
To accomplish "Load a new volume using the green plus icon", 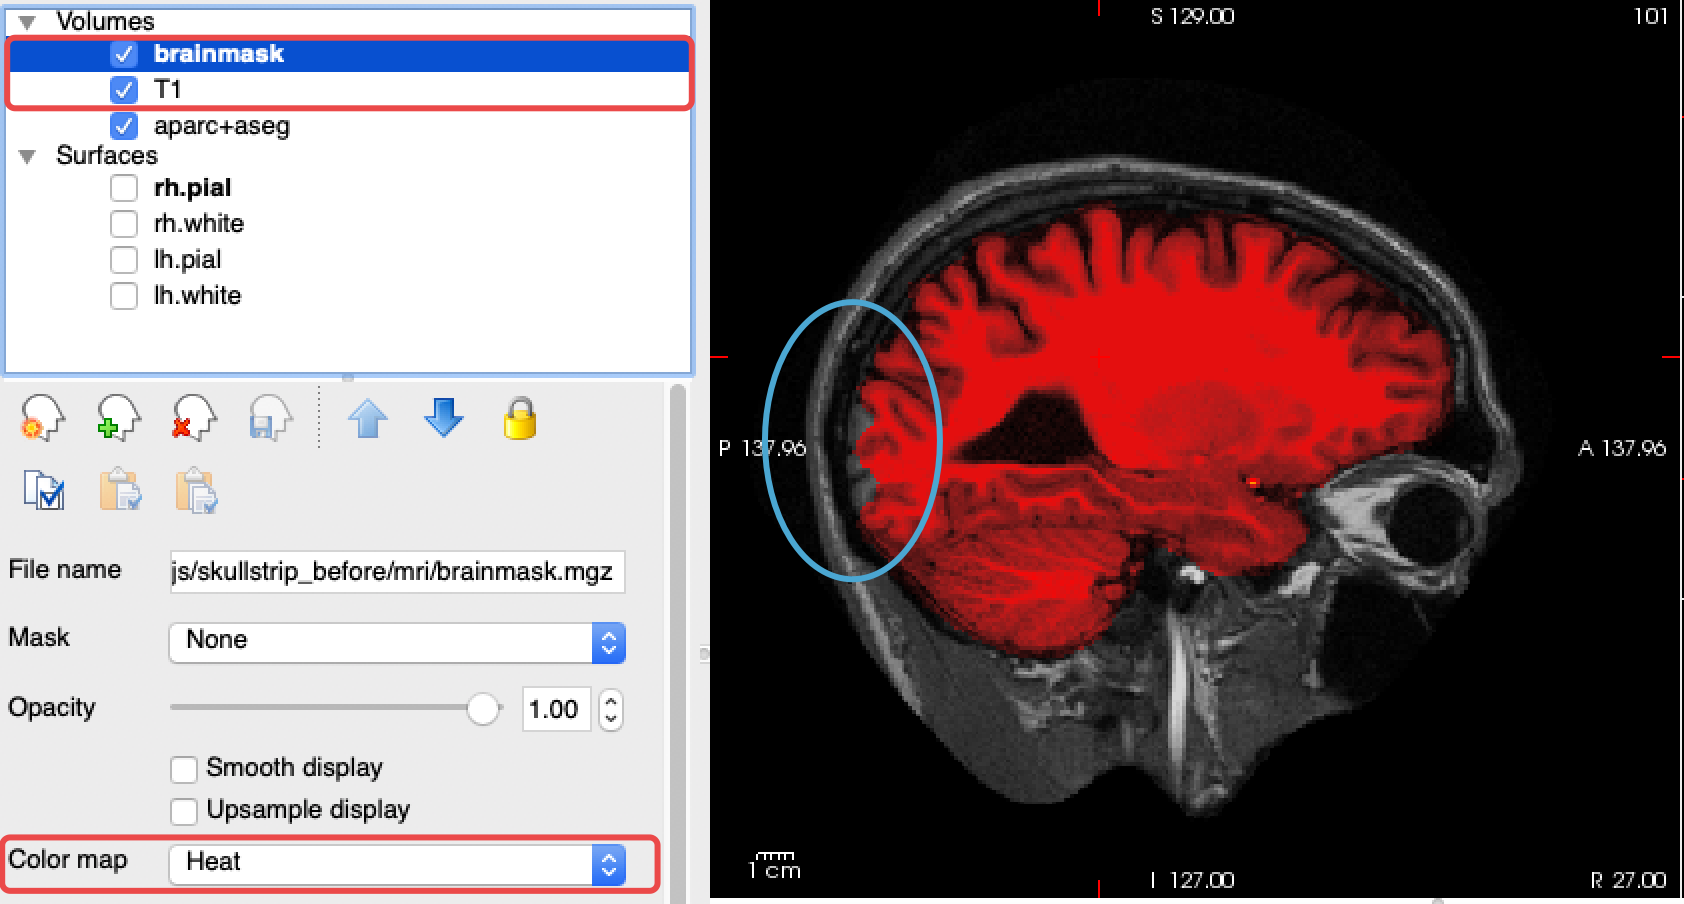I will tap(116, 420).
